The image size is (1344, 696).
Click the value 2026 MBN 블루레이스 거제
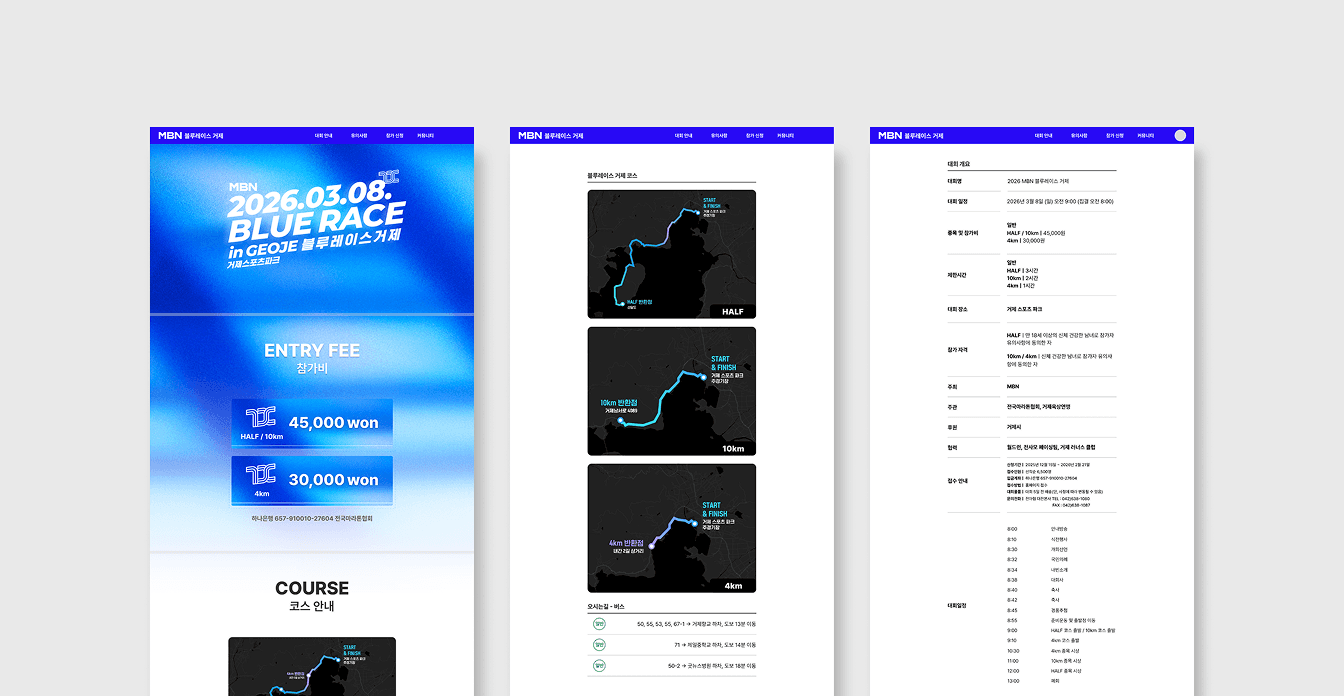click(x=1038, y=181)
